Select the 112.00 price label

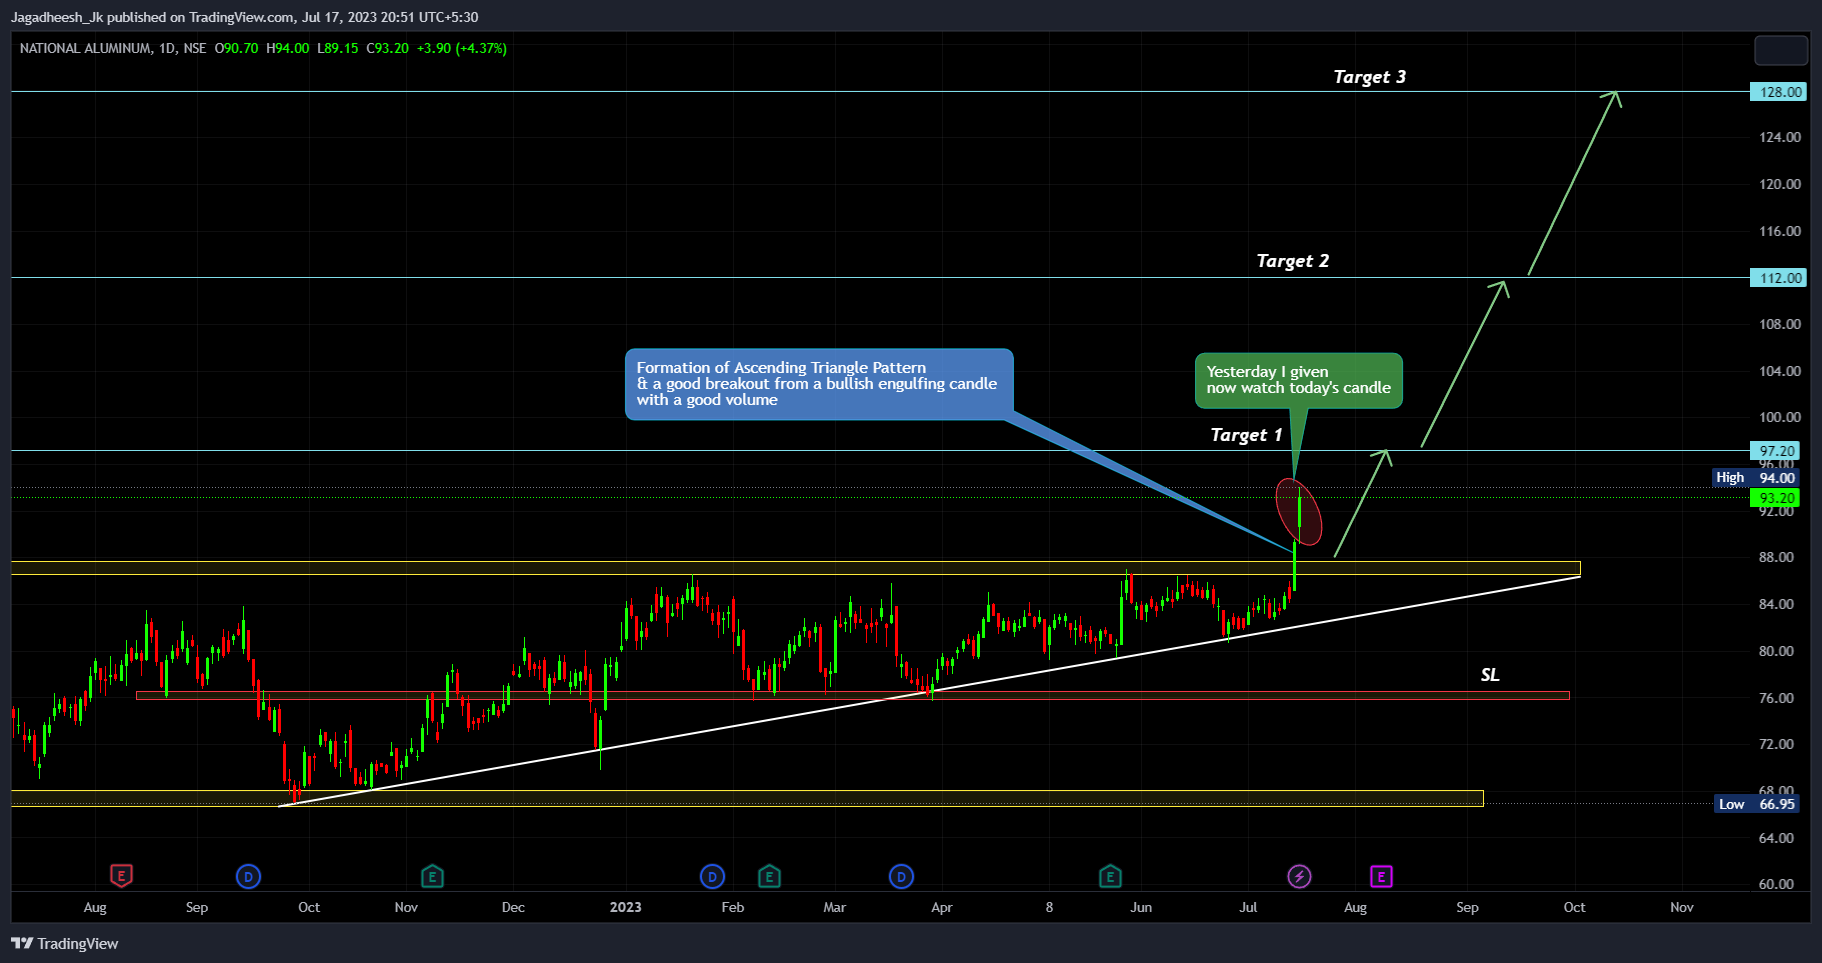[x=1778, y=278]
